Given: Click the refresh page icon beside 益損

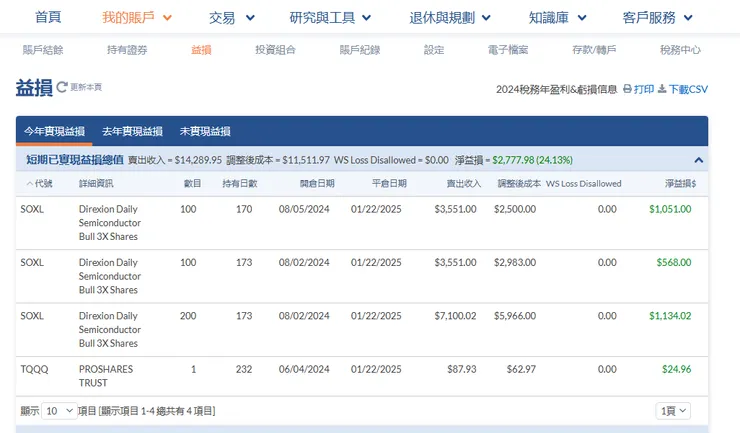Looking at the screenshot, I should pos(62,87).
